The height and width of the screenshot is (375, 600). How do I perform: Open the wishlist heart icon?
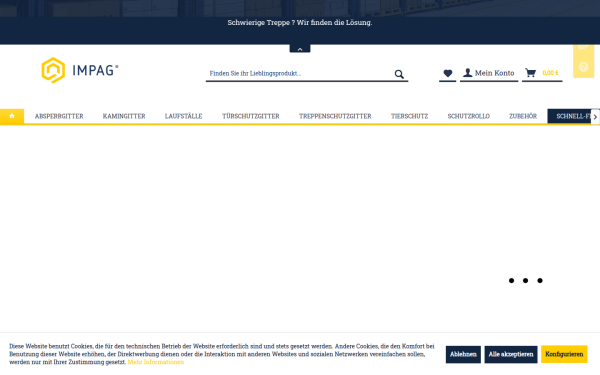pyautogui.click(x=448, y=73)
